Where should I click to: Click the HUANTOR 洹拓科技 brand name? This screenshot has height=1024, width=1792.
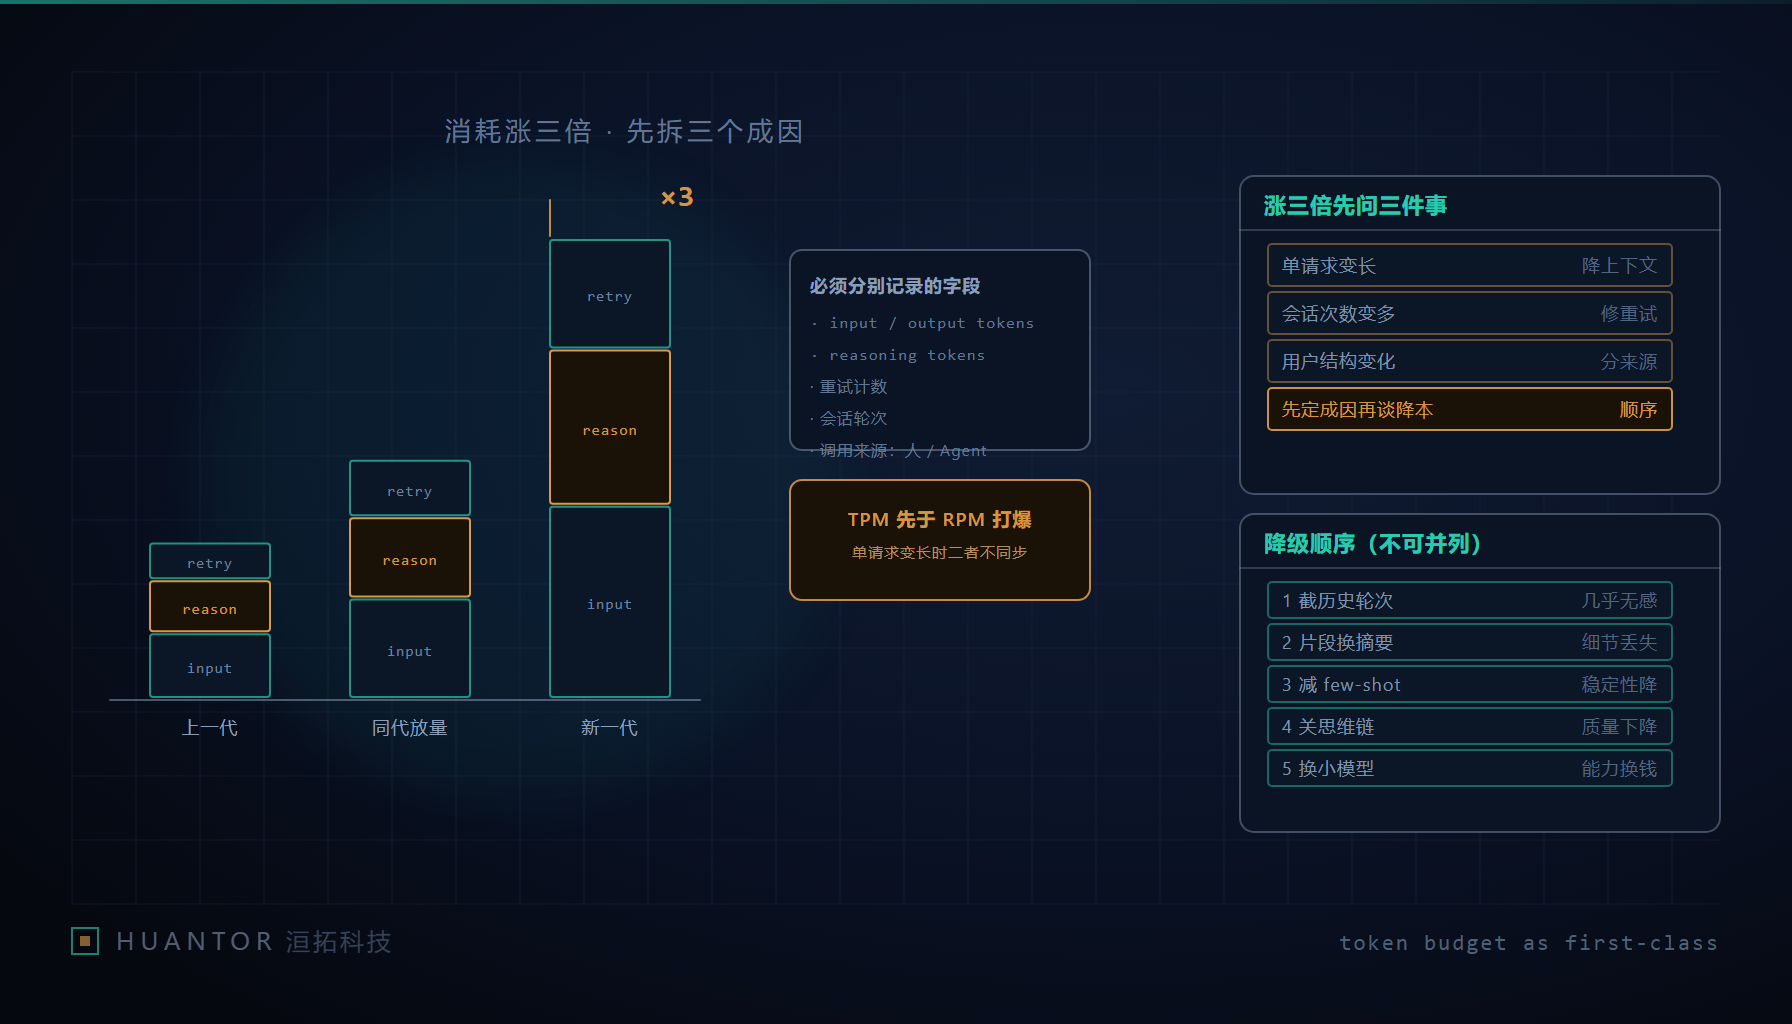pyautogui.click(x=254, y=942)
